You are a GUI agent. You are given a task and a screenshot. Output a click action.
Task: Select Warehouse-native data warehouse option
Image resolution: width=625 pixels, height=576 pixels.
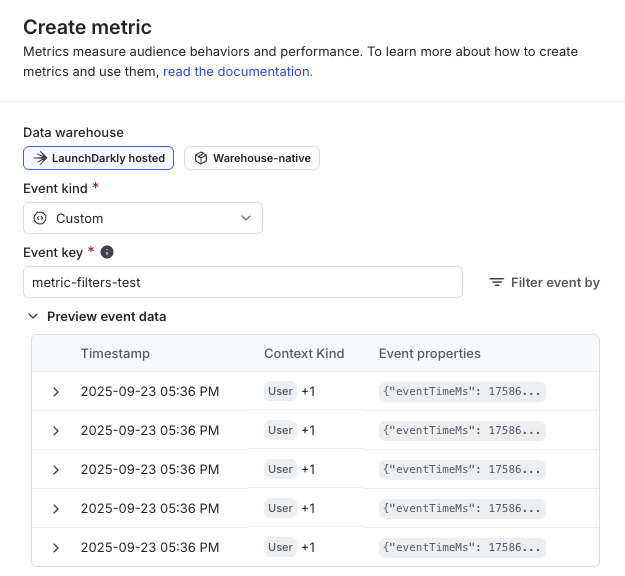pyautogui.click(x=251, y=158)
